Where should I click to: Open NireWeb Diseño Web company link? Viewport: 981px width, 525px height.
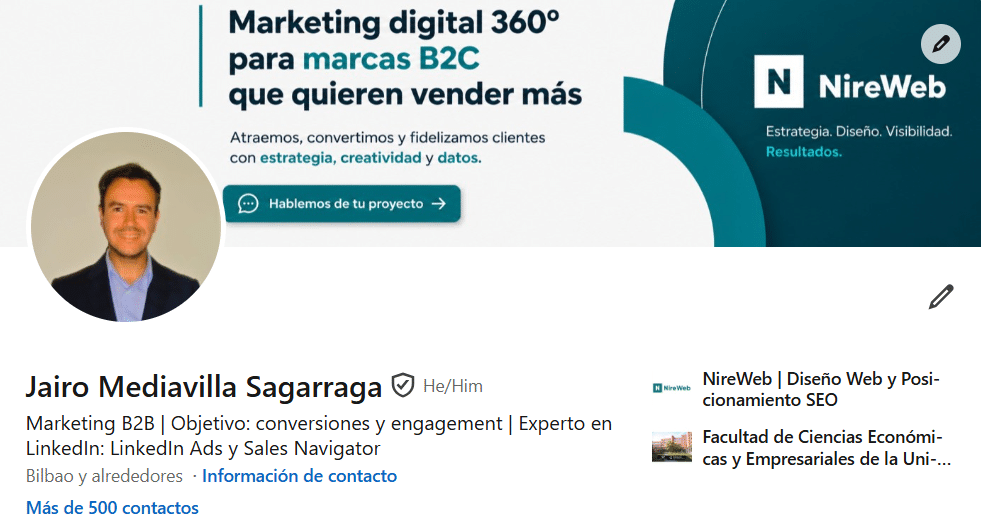tap(821, 389)
